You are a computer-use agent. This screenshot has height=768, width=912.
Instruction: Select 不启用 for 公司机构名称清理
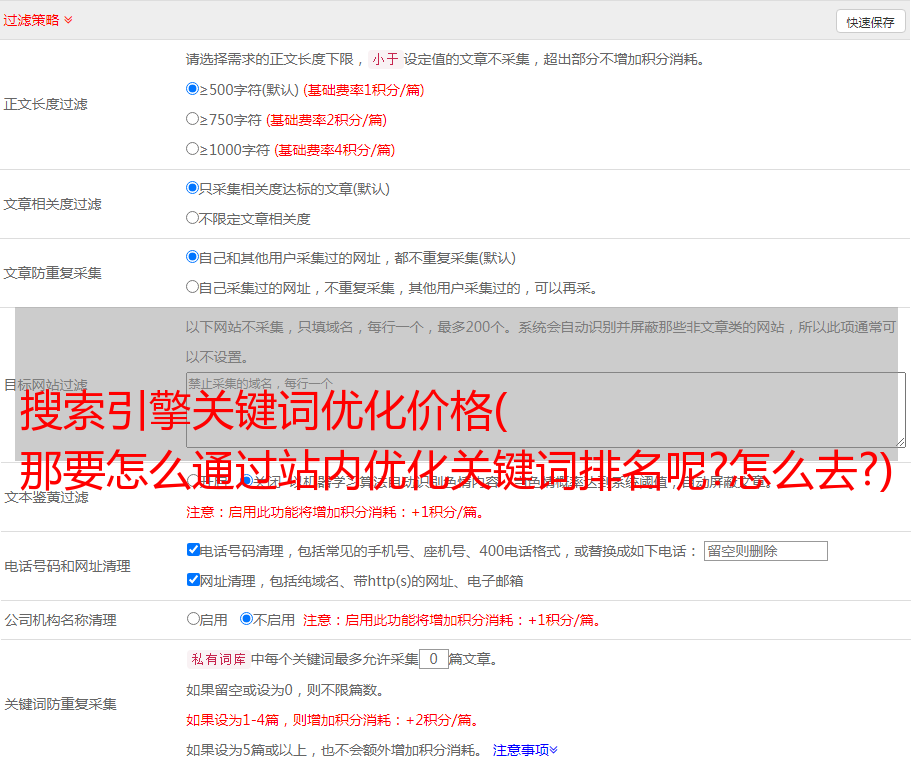246,619
